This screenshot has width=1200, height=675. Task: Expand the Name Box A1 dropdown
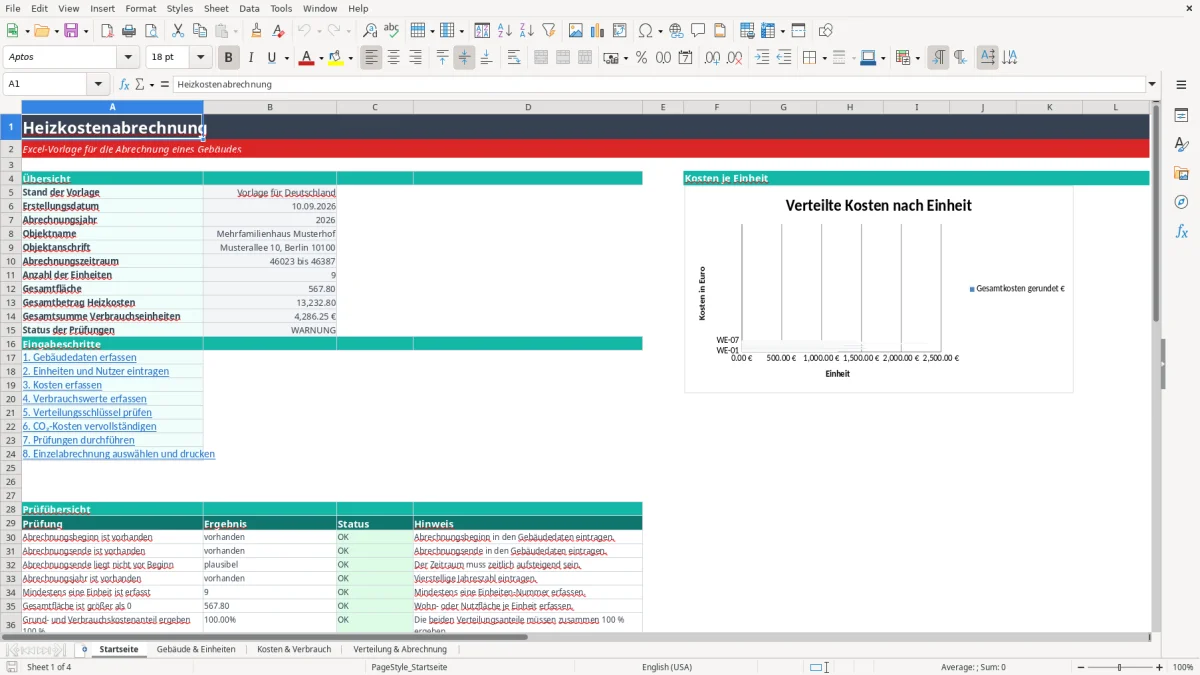point(98,84)
